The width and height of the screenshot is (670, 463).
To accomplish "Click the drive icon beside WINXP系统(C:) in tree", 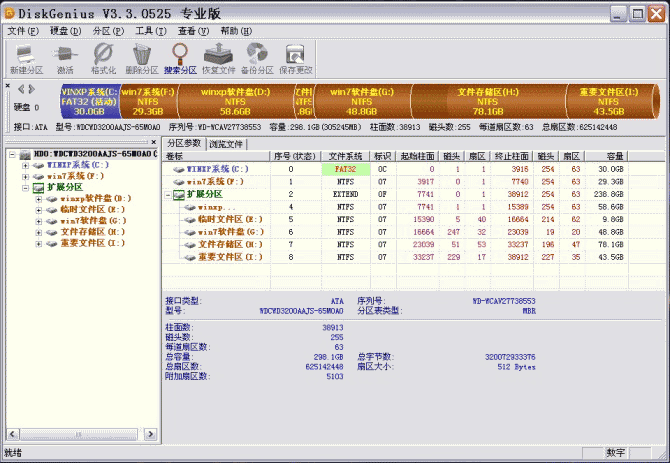I will [x=39, y=165].
